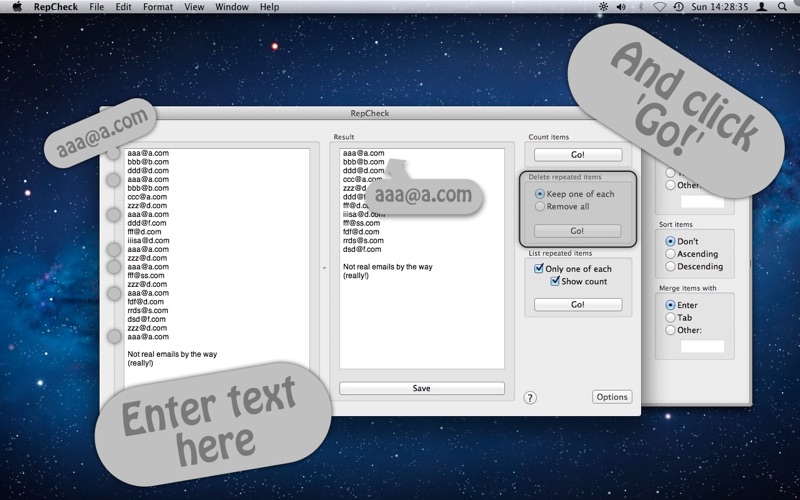Open the Edit menu
Screen dimensions: 800x500
pos(123,7)
